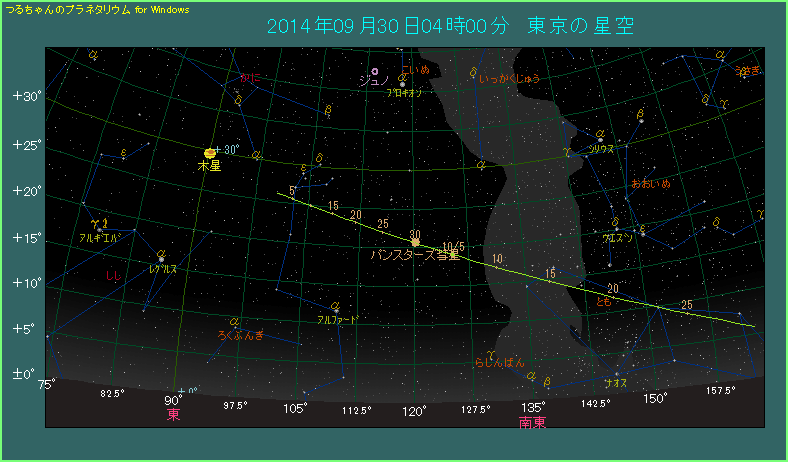Click the PanSTARRS comet (パンスターズ彗星) marker
This screenshot has width=788, height=462.
tap(415, 242)
